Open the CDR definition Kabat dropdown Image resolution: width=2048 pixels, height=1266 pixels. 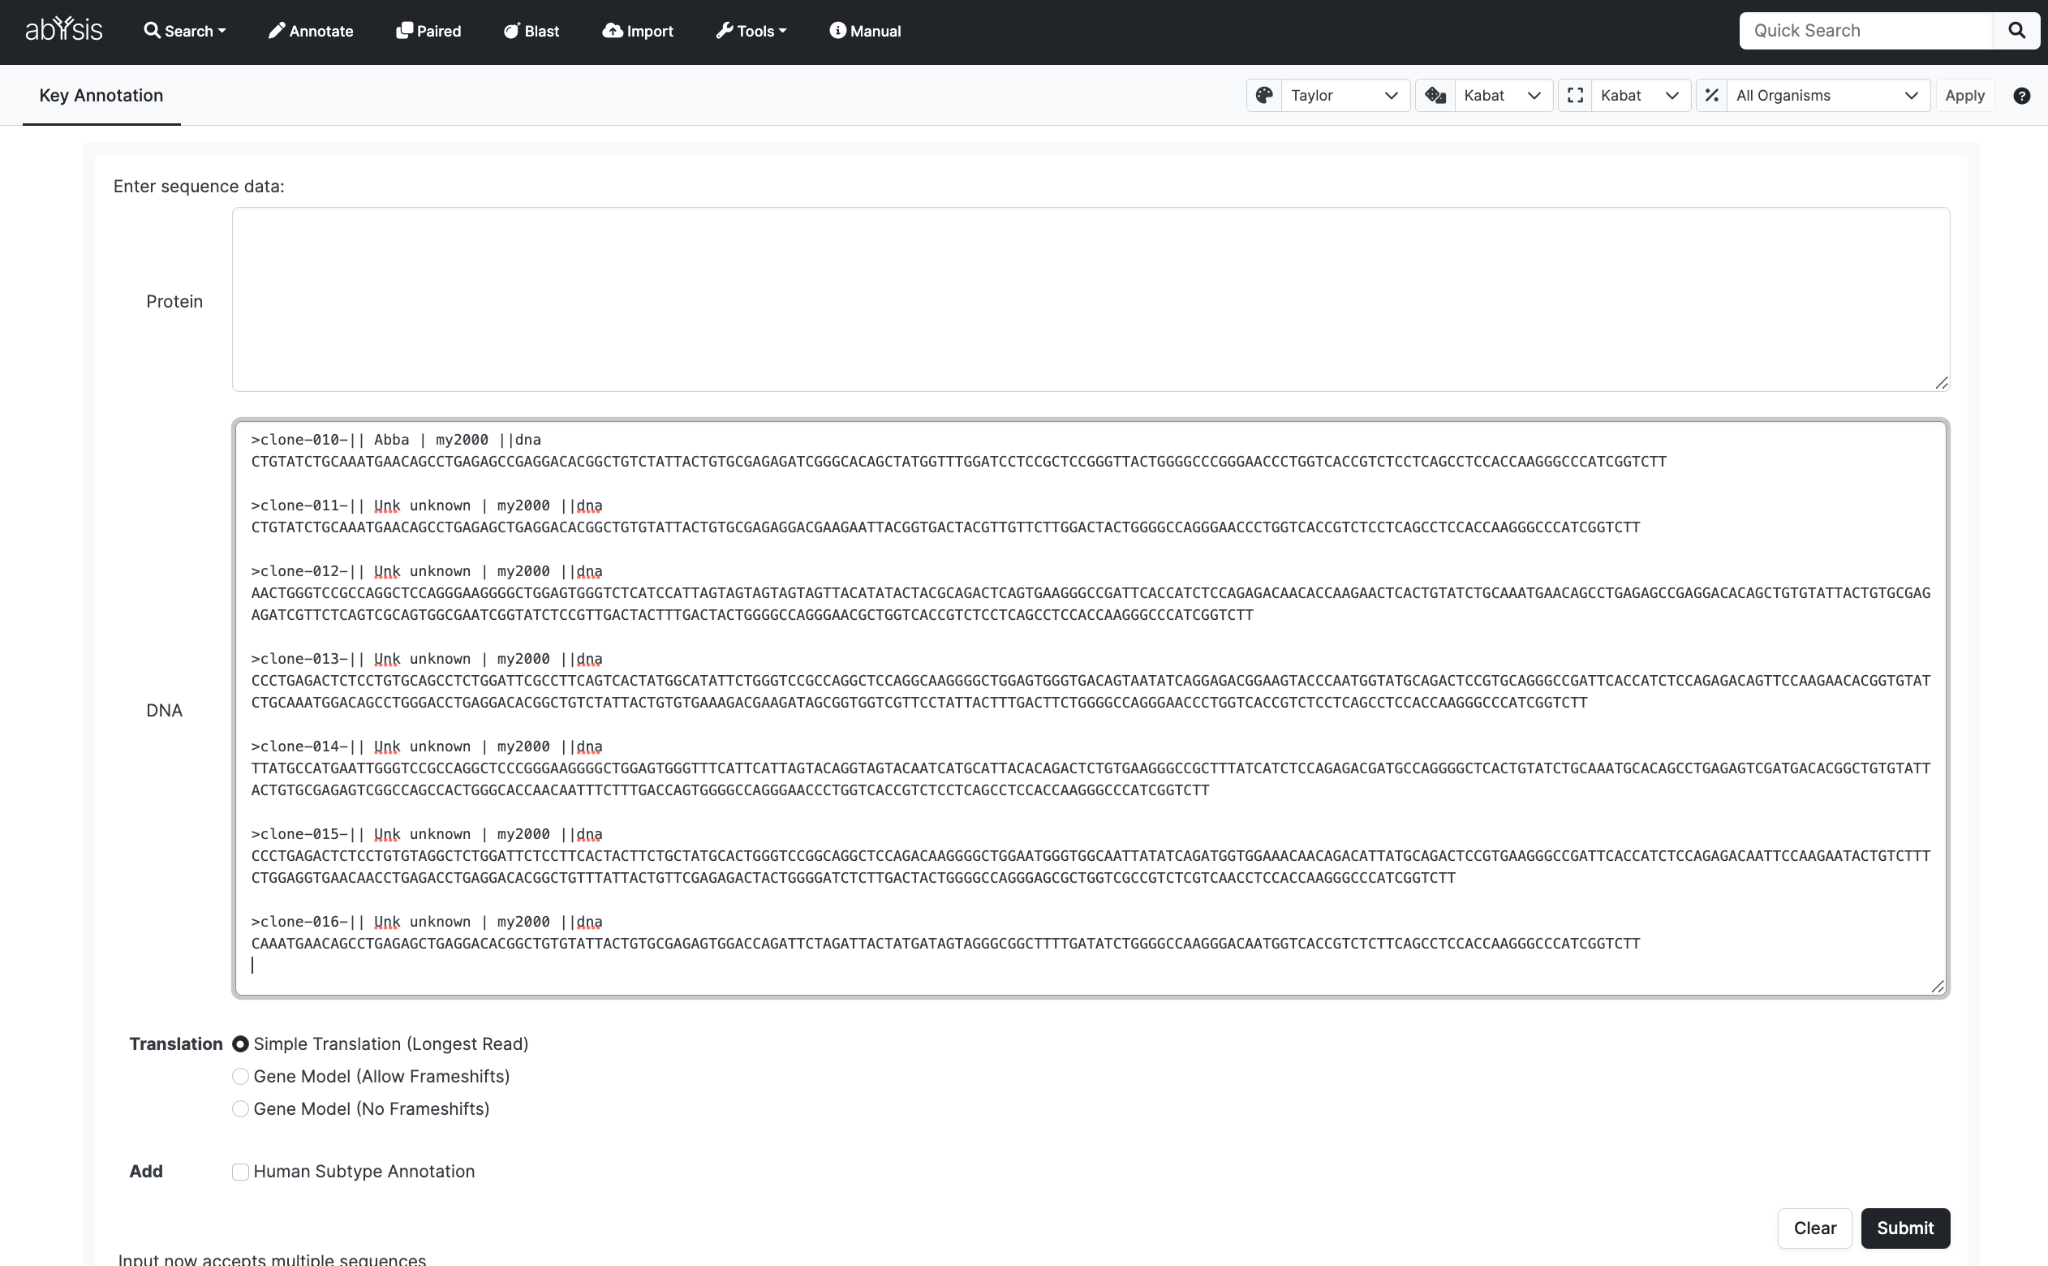point(1640,95)
